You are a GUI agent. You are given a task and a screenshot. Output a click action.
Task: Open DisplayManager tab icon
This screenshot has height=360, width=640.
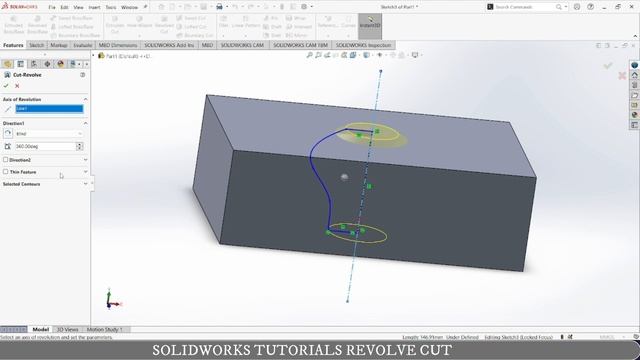61,64
